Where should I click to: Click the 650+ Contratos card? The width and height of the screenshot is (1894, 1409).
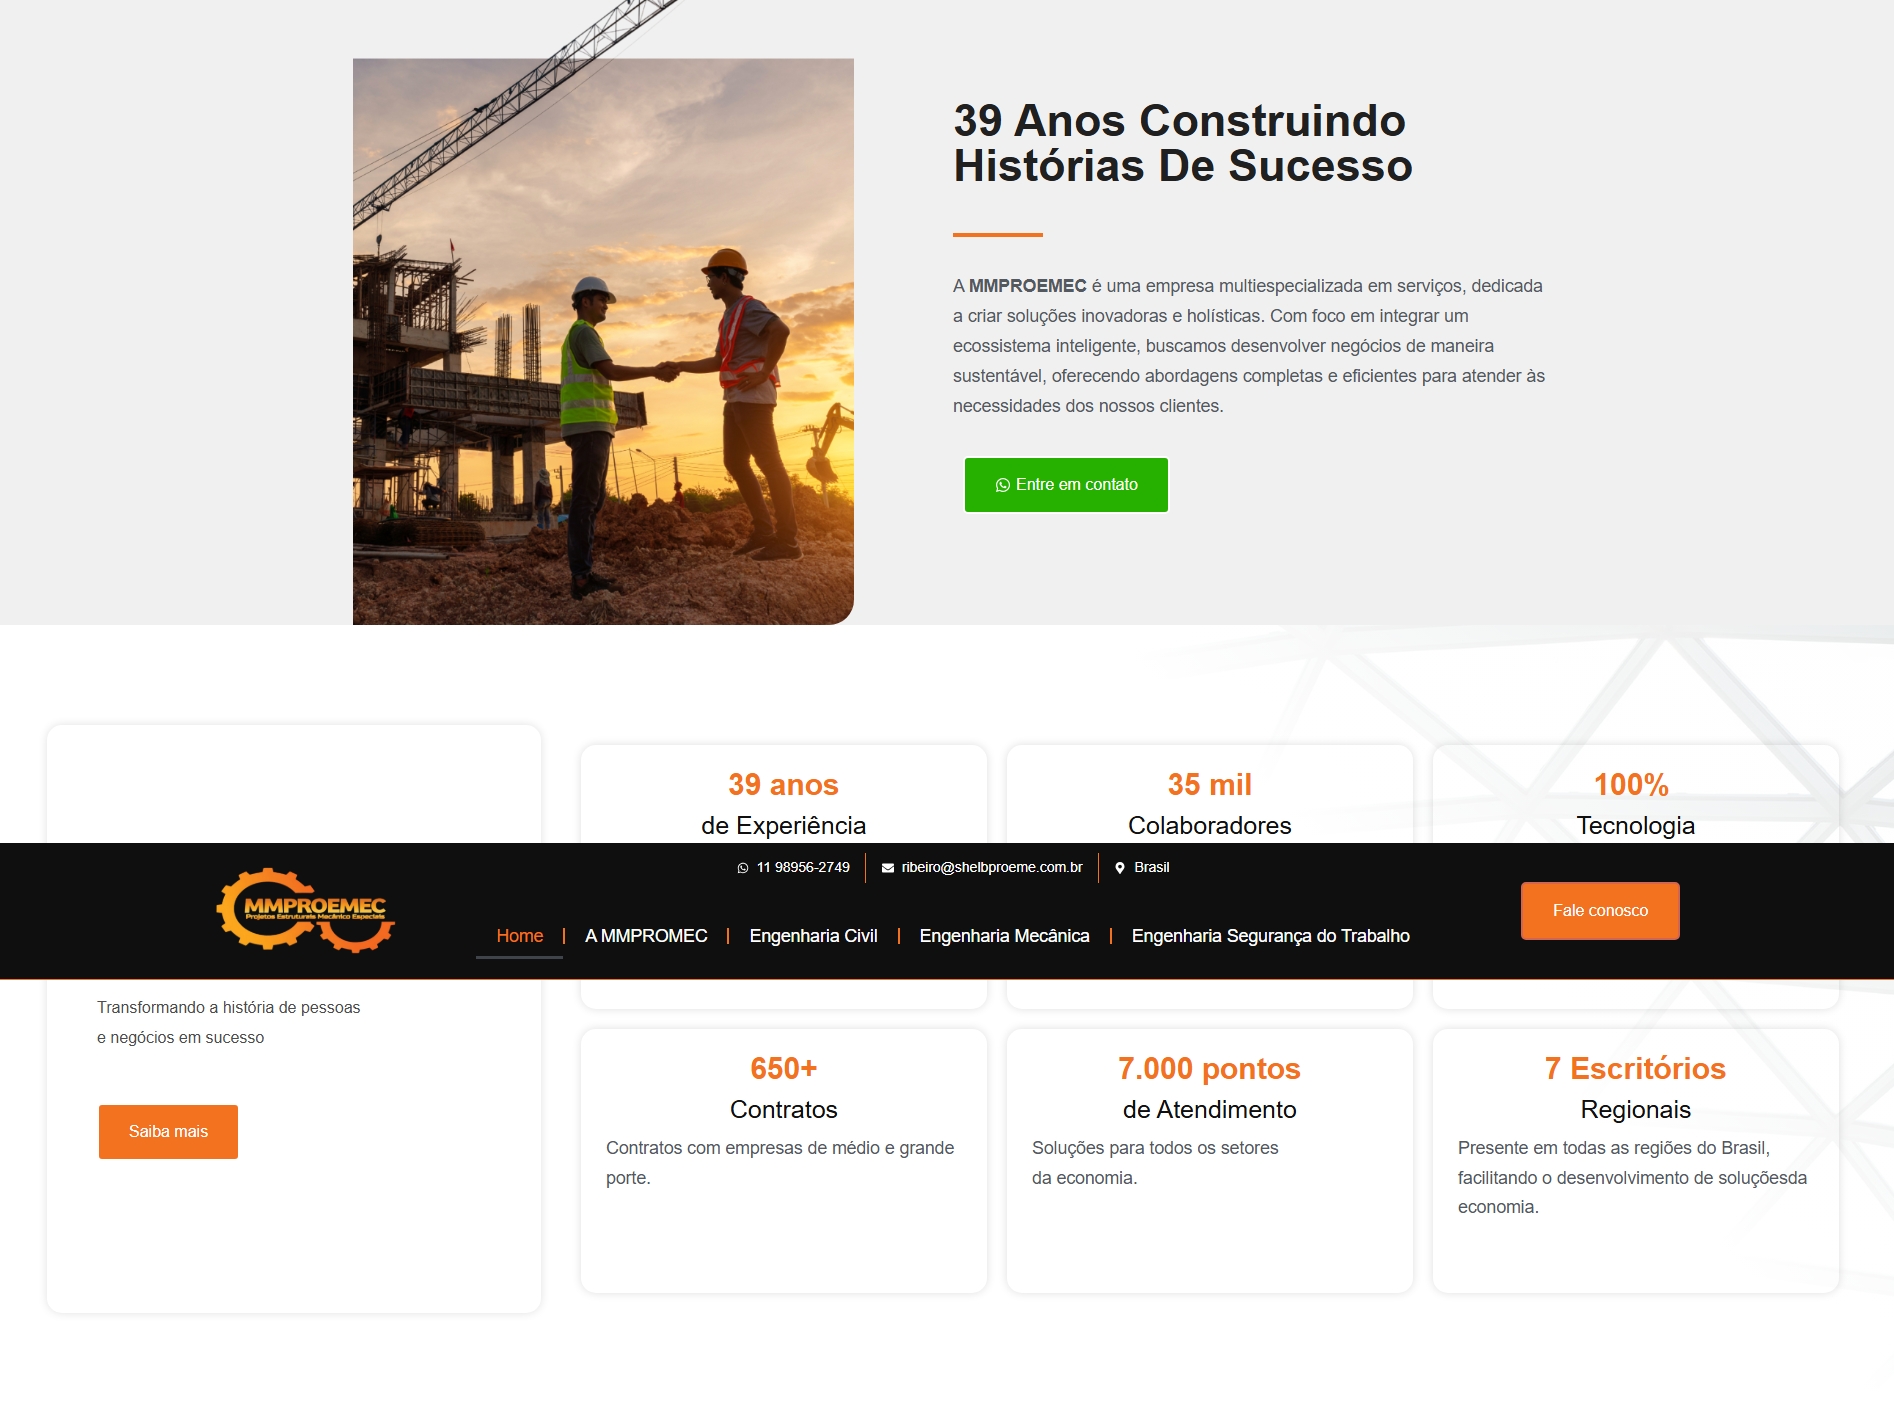784,1160
